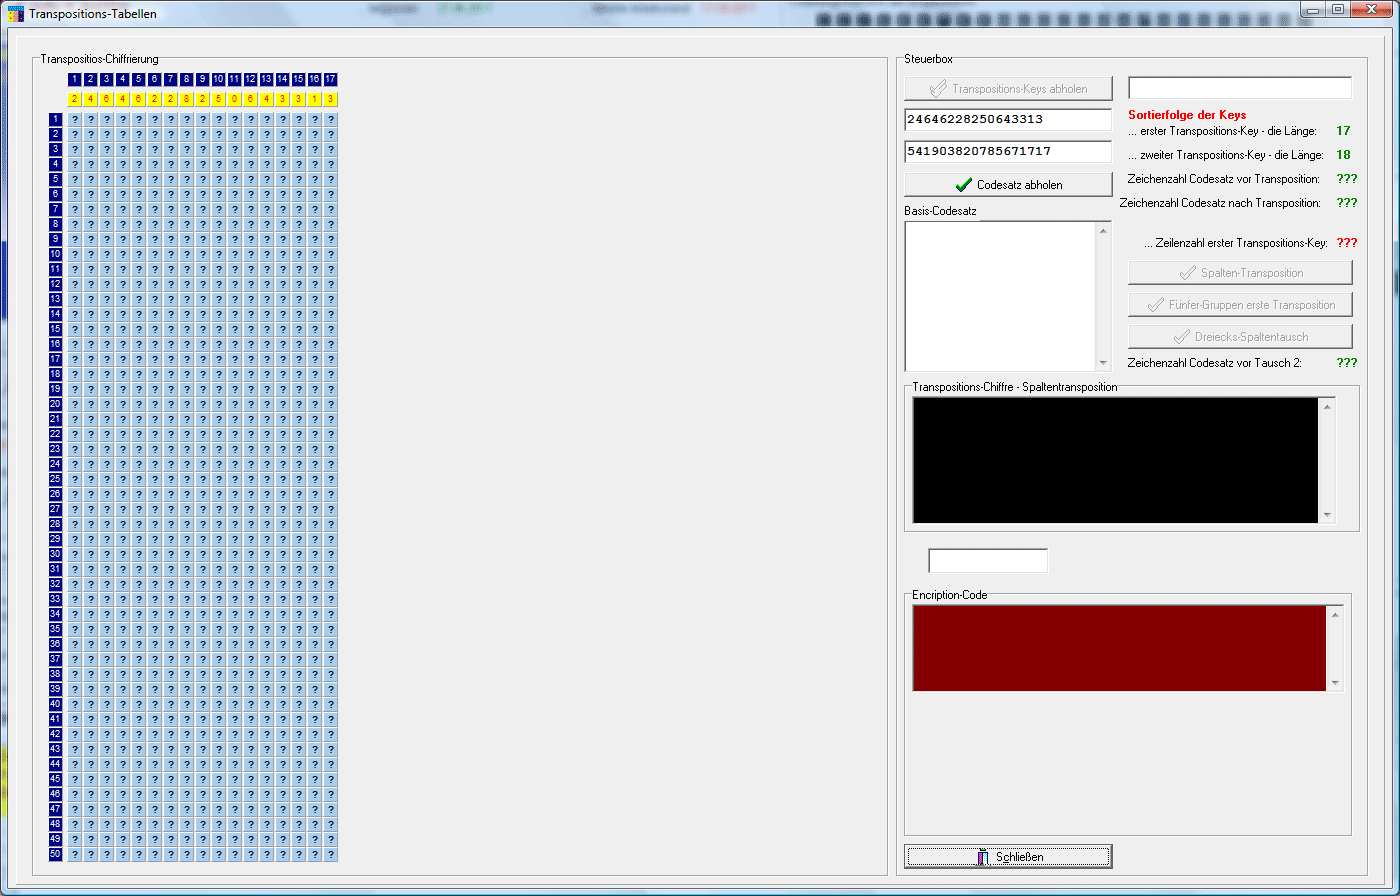Click the yellow key digit 8 under column 8

pyautogui.click(x=186, y=99)
